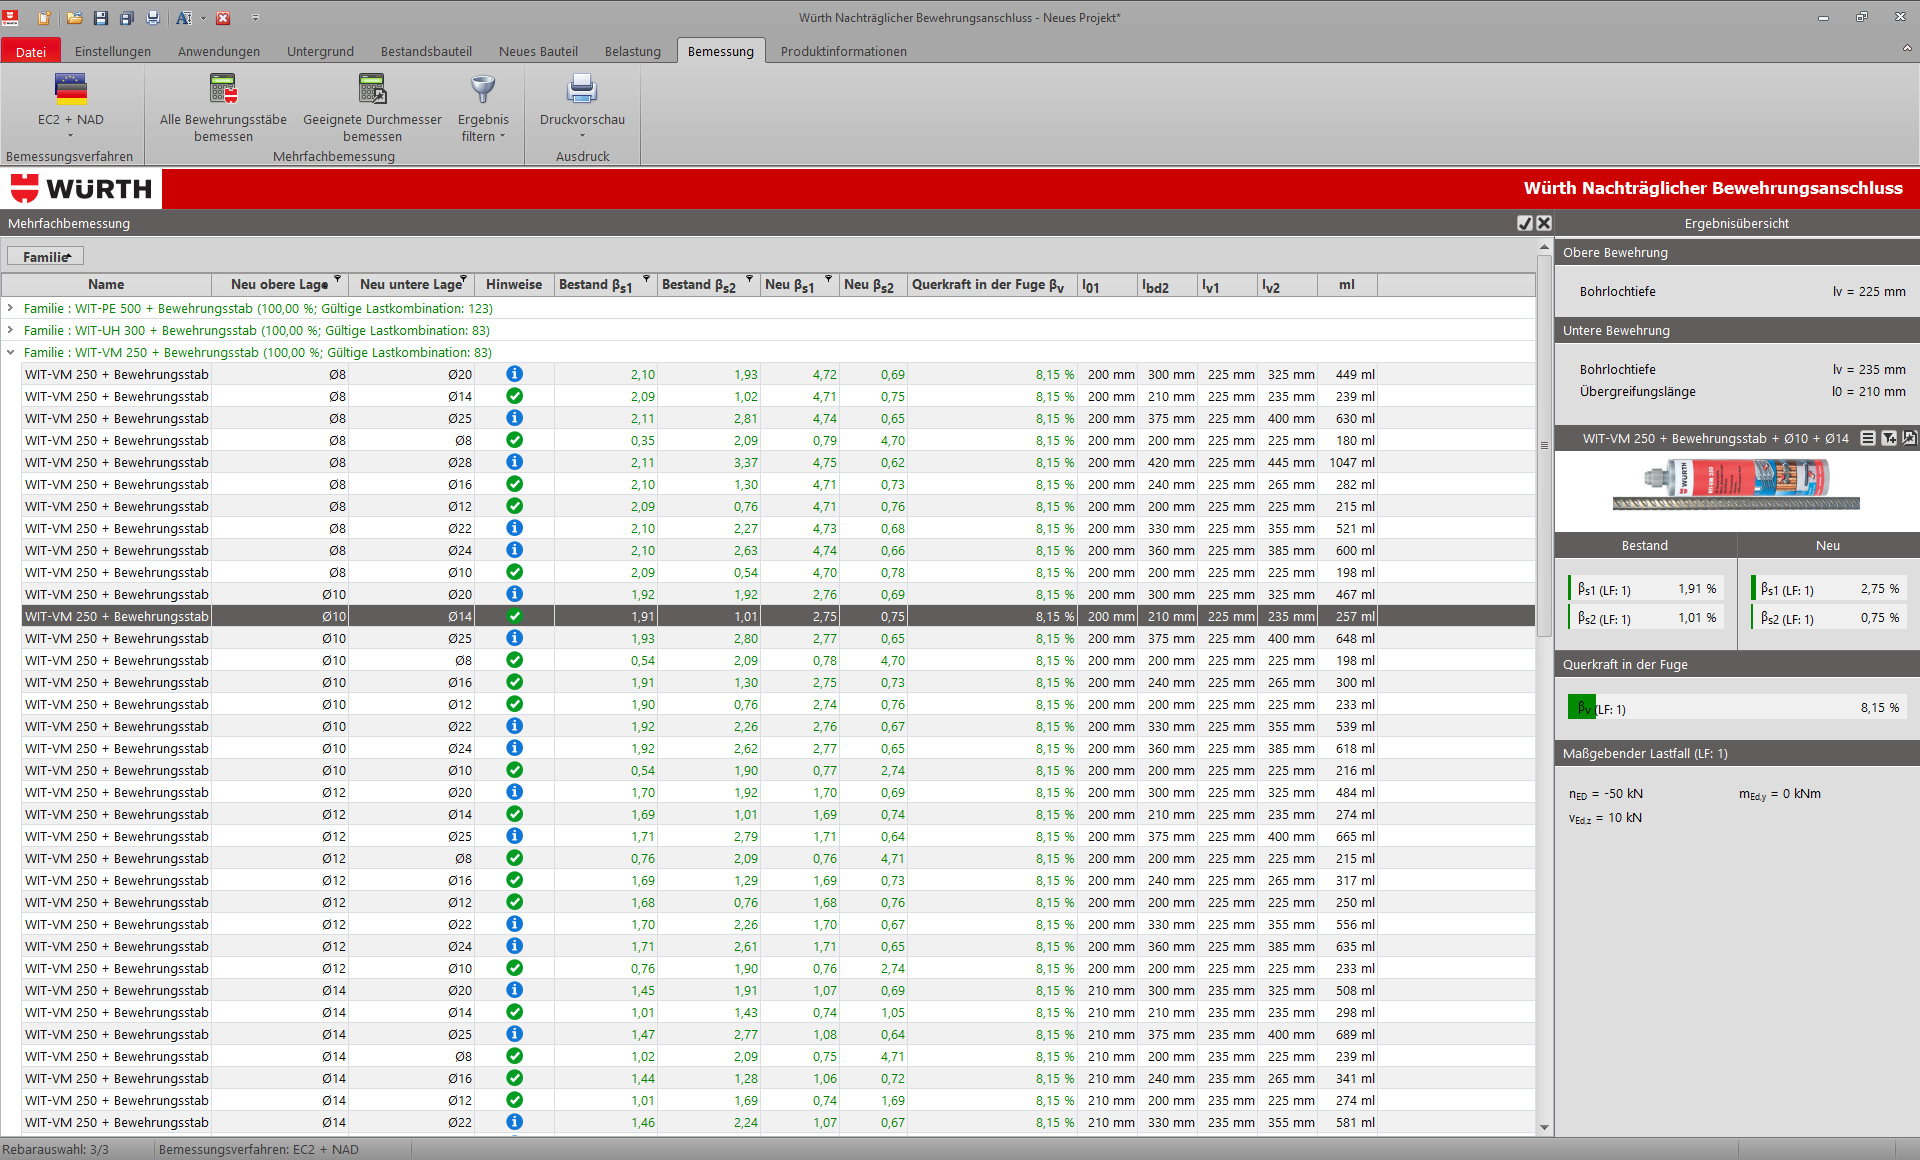Click the add filter funnel icon in product header
Viewport: 1920px width, 1160px height.
1888,438
